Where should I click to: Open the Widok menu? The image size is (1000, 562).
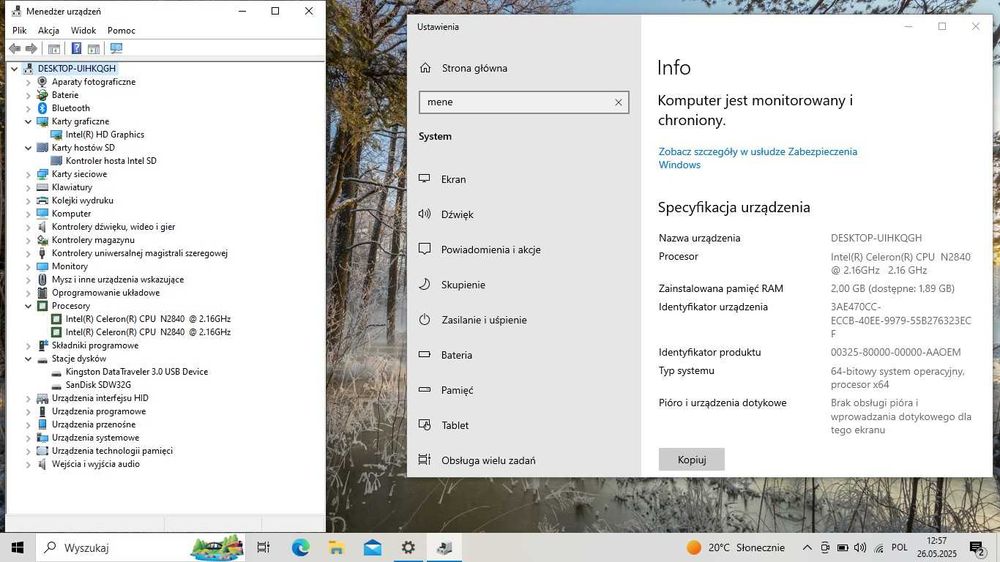coord(84,31)
